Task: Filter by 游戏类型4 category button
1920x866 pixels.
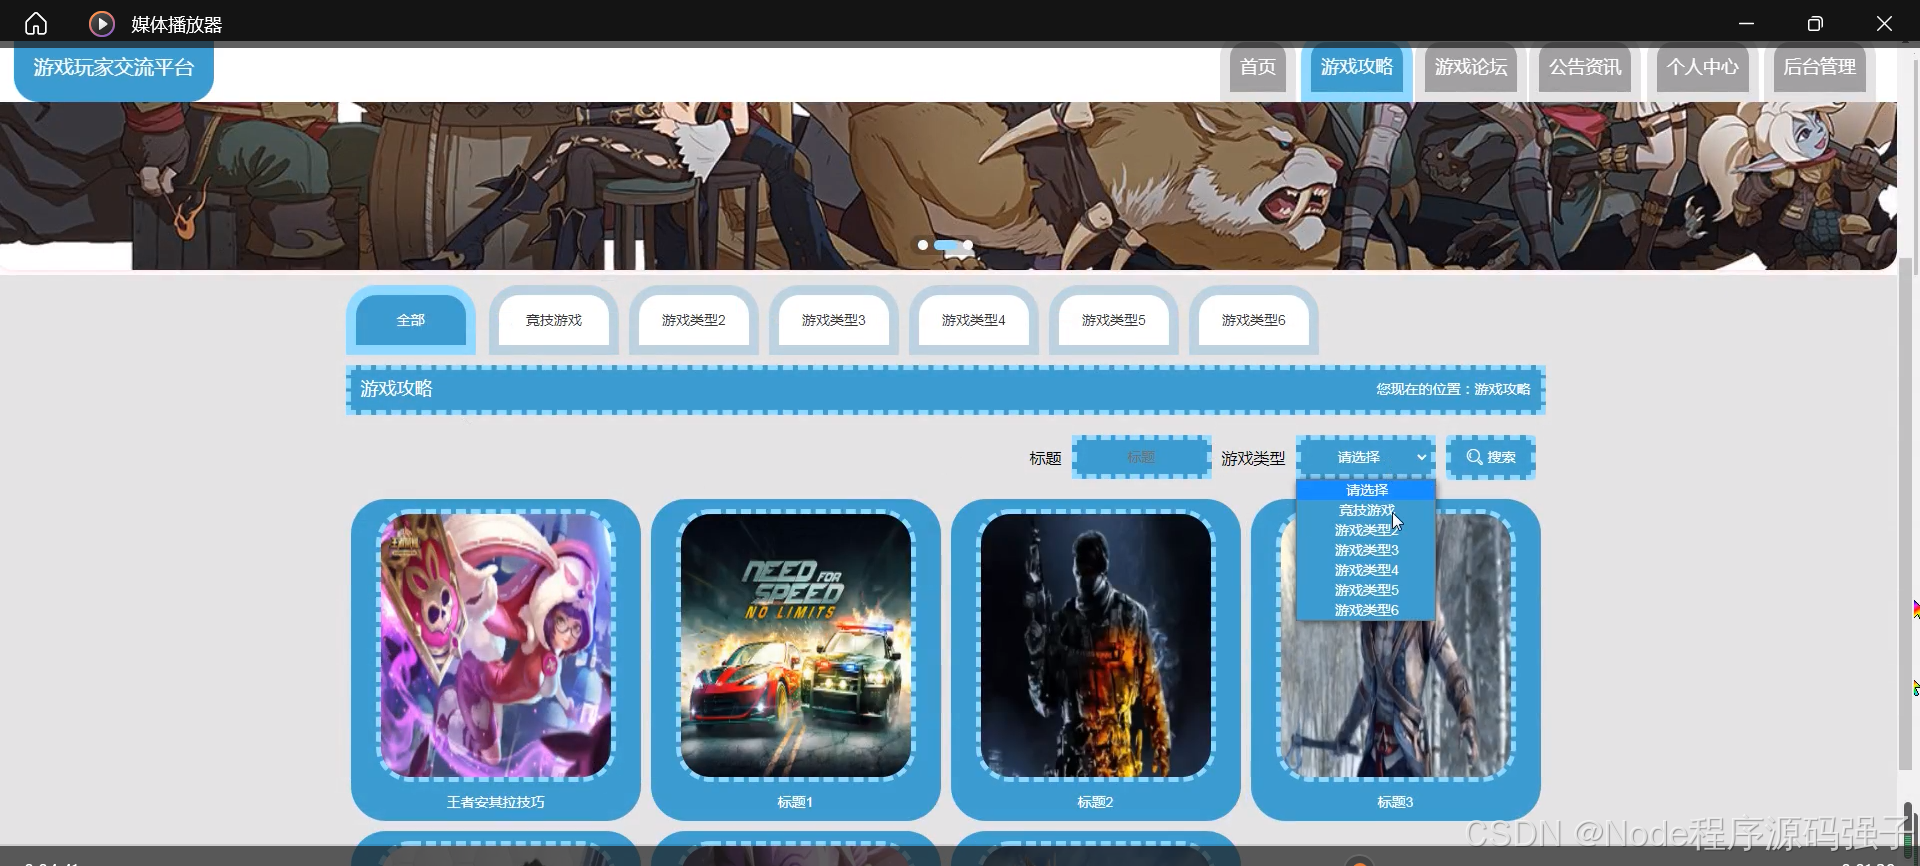Action: [974, 320]
